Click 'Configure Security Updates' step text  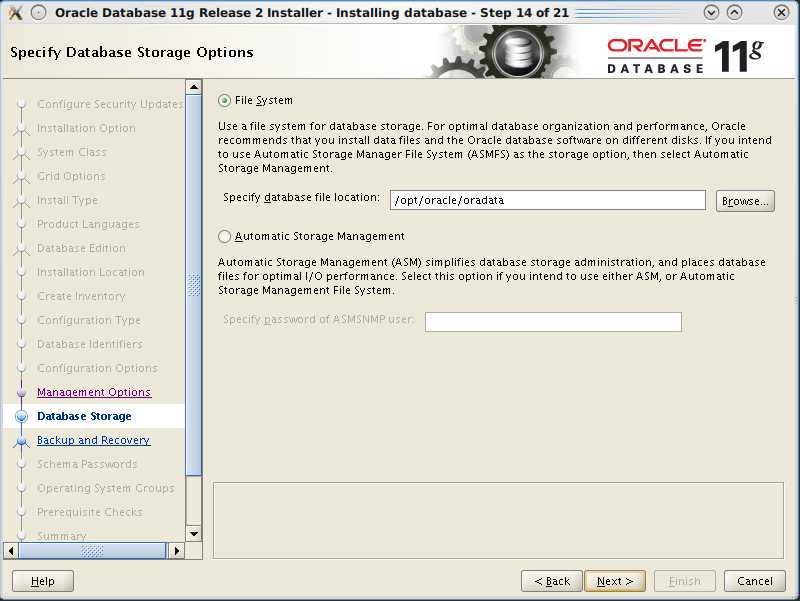tap(110, 104)
